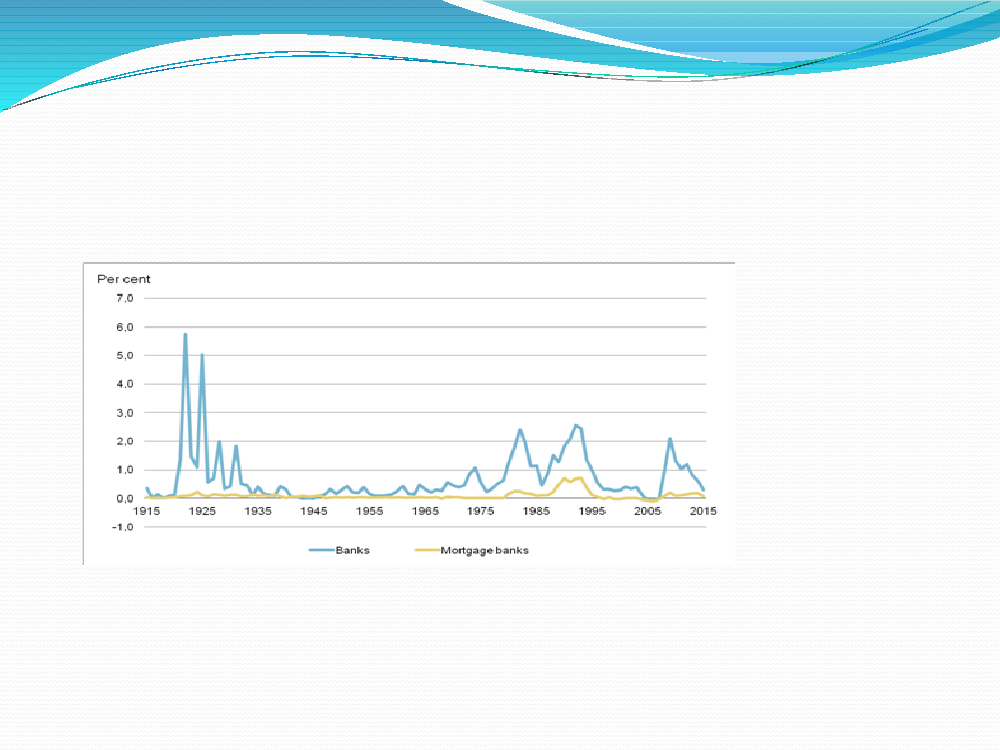This screenshot has width=1000, height=750.
Task: Click the 1965 x-axis year label
Action: click(x=425, y=511)
